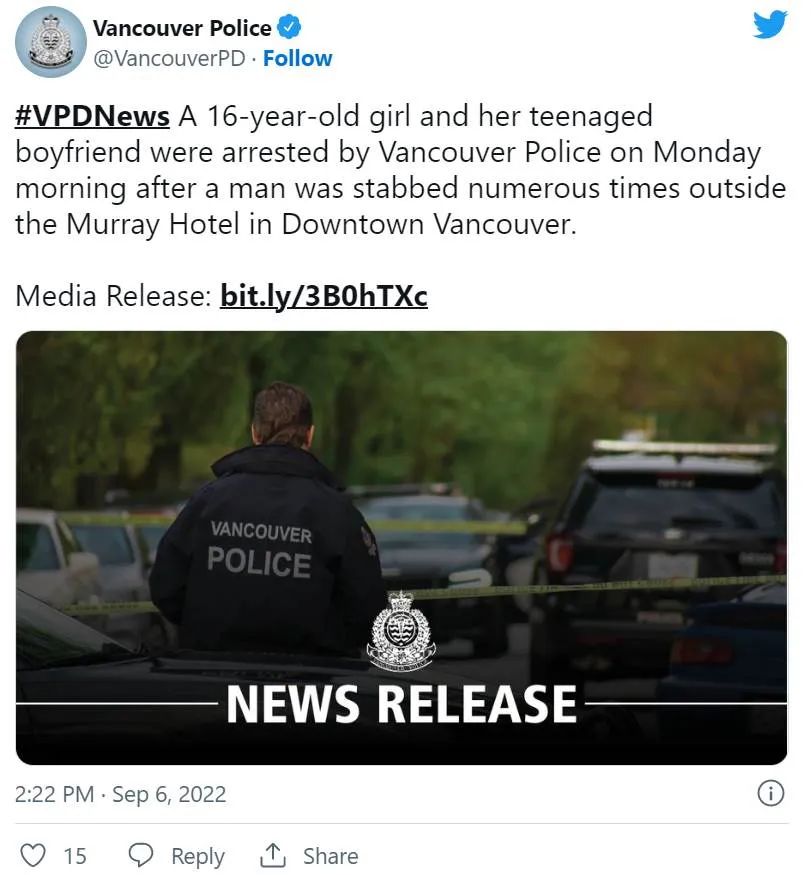Follow the Vancouver Police account
This screenshot has height=875, width=811.
coord(297,58)
